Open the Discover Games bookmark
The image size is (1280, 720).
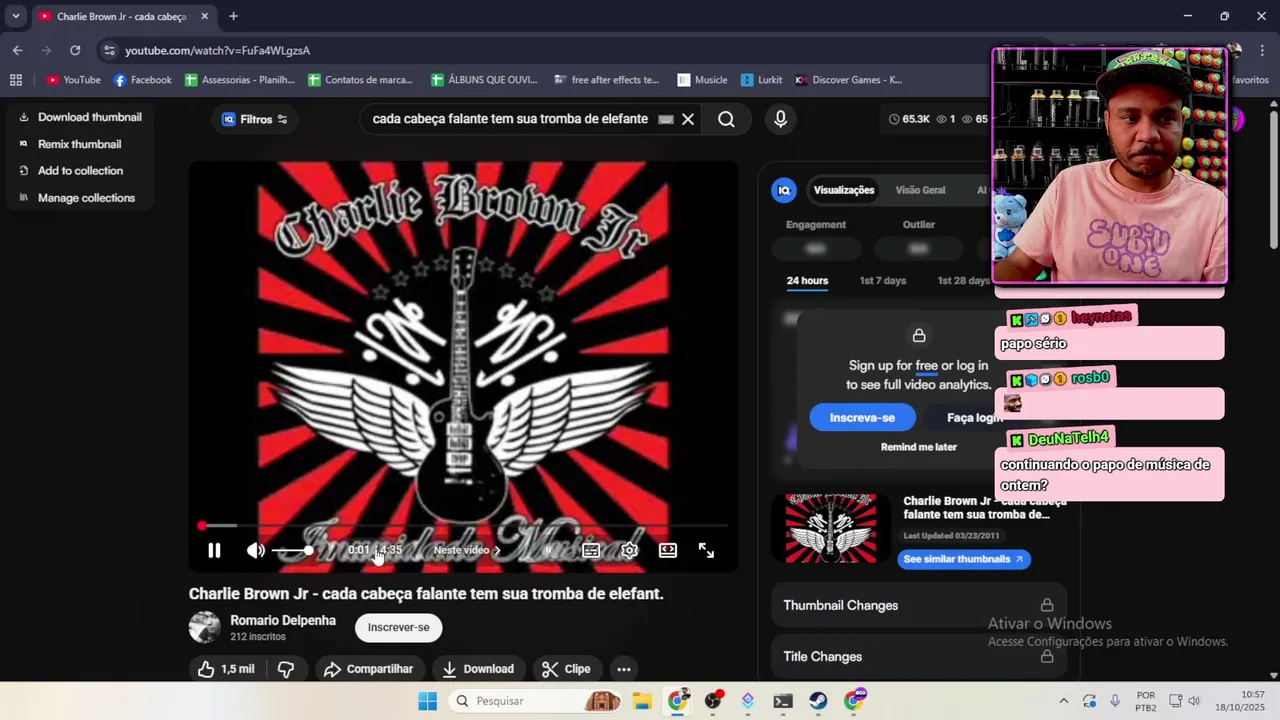coord(849,80)
